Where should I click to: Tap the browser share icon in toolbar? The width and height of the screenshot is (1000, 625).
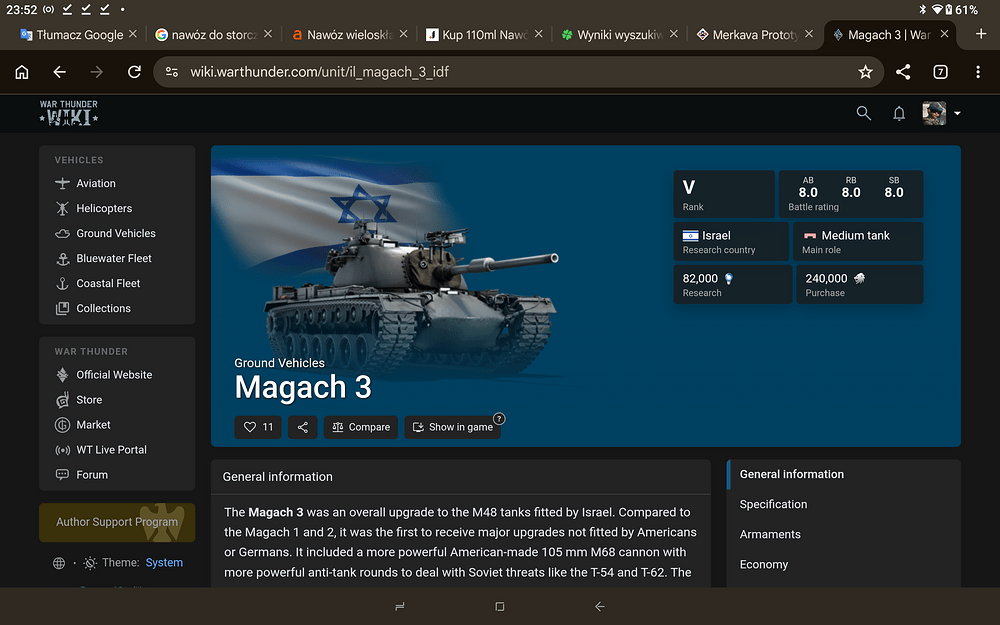903,72
